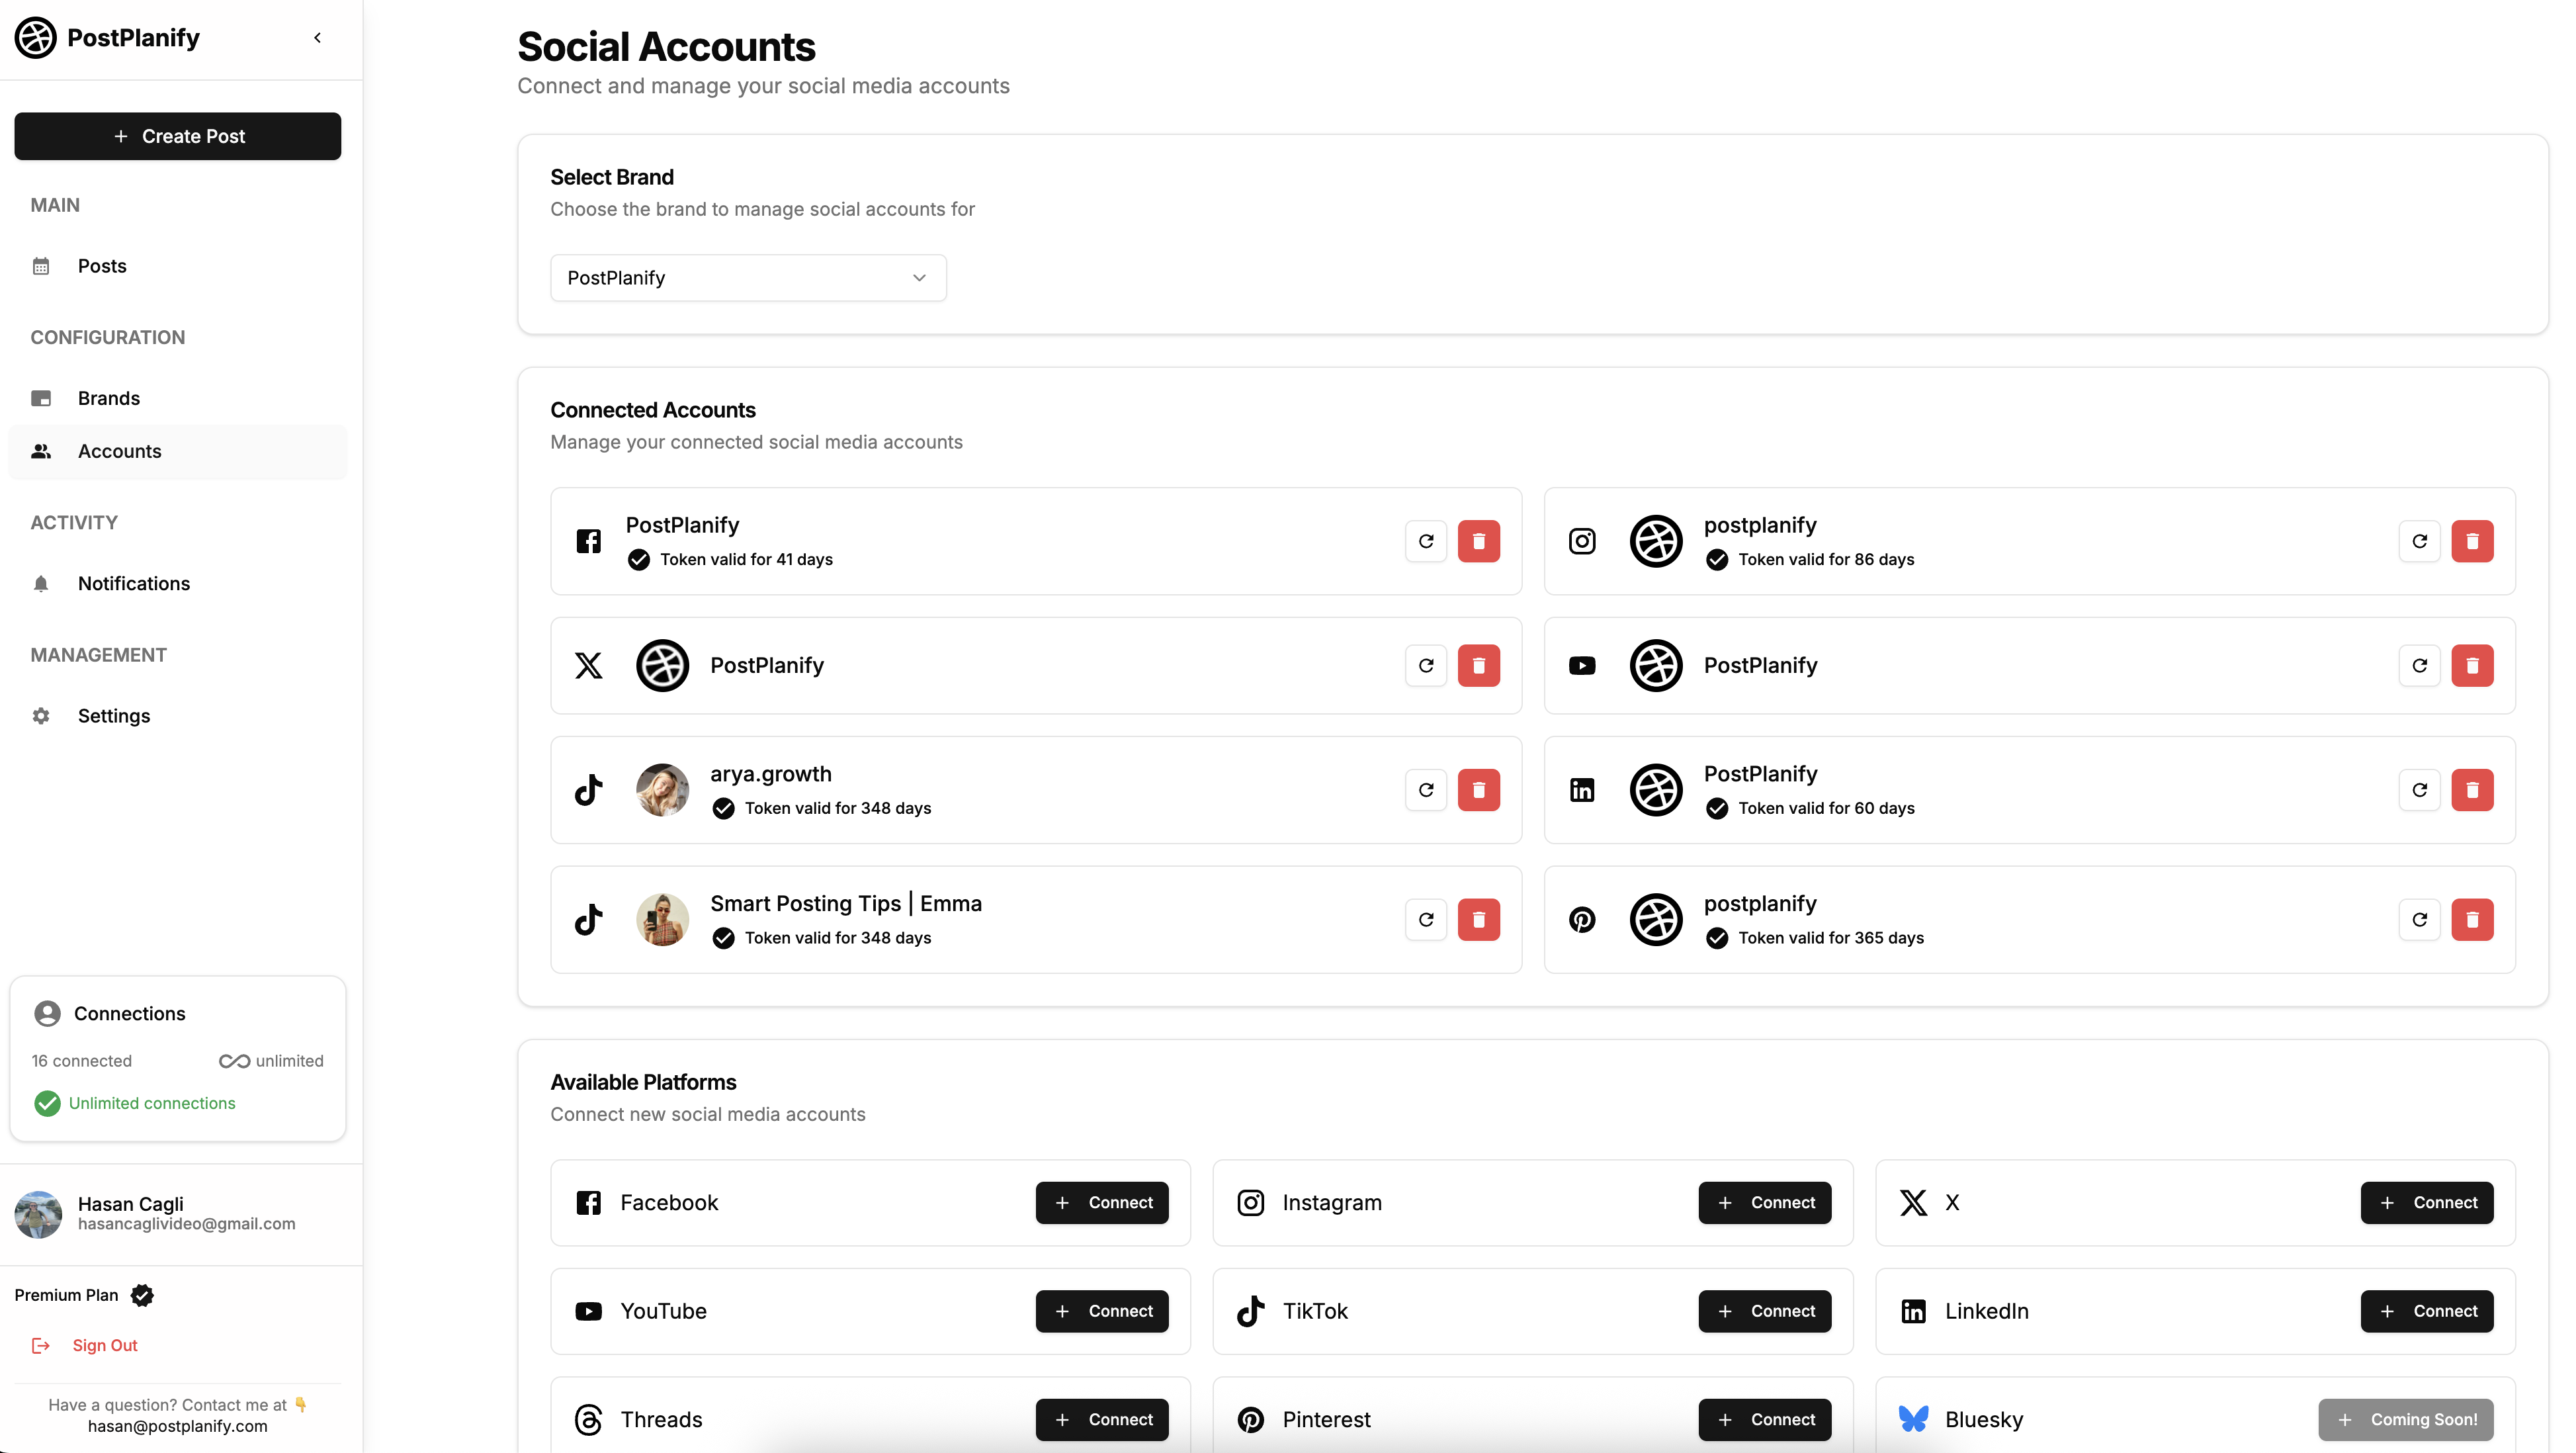
Task: Refresh the LinkedIn PostPlanify token
Action: tap(2419, 790)
